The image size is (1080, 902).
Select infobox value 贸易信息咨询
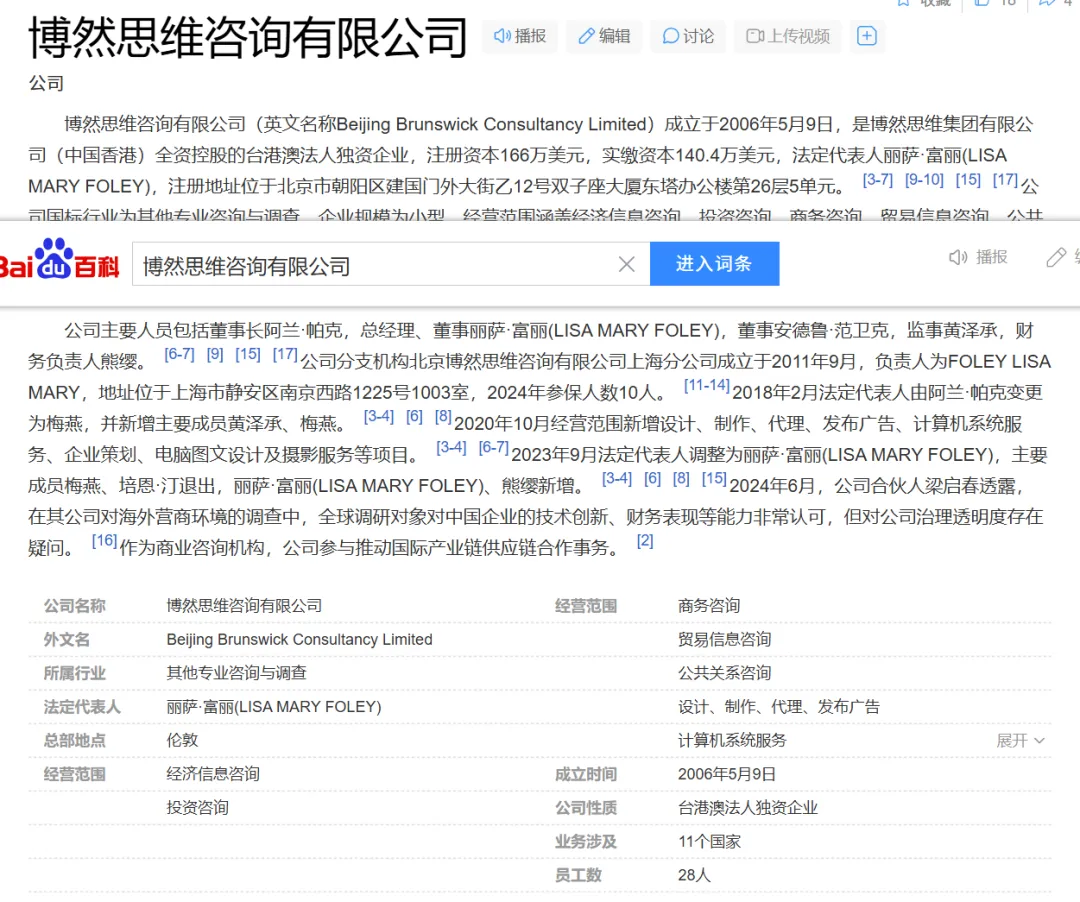[725, 640]
